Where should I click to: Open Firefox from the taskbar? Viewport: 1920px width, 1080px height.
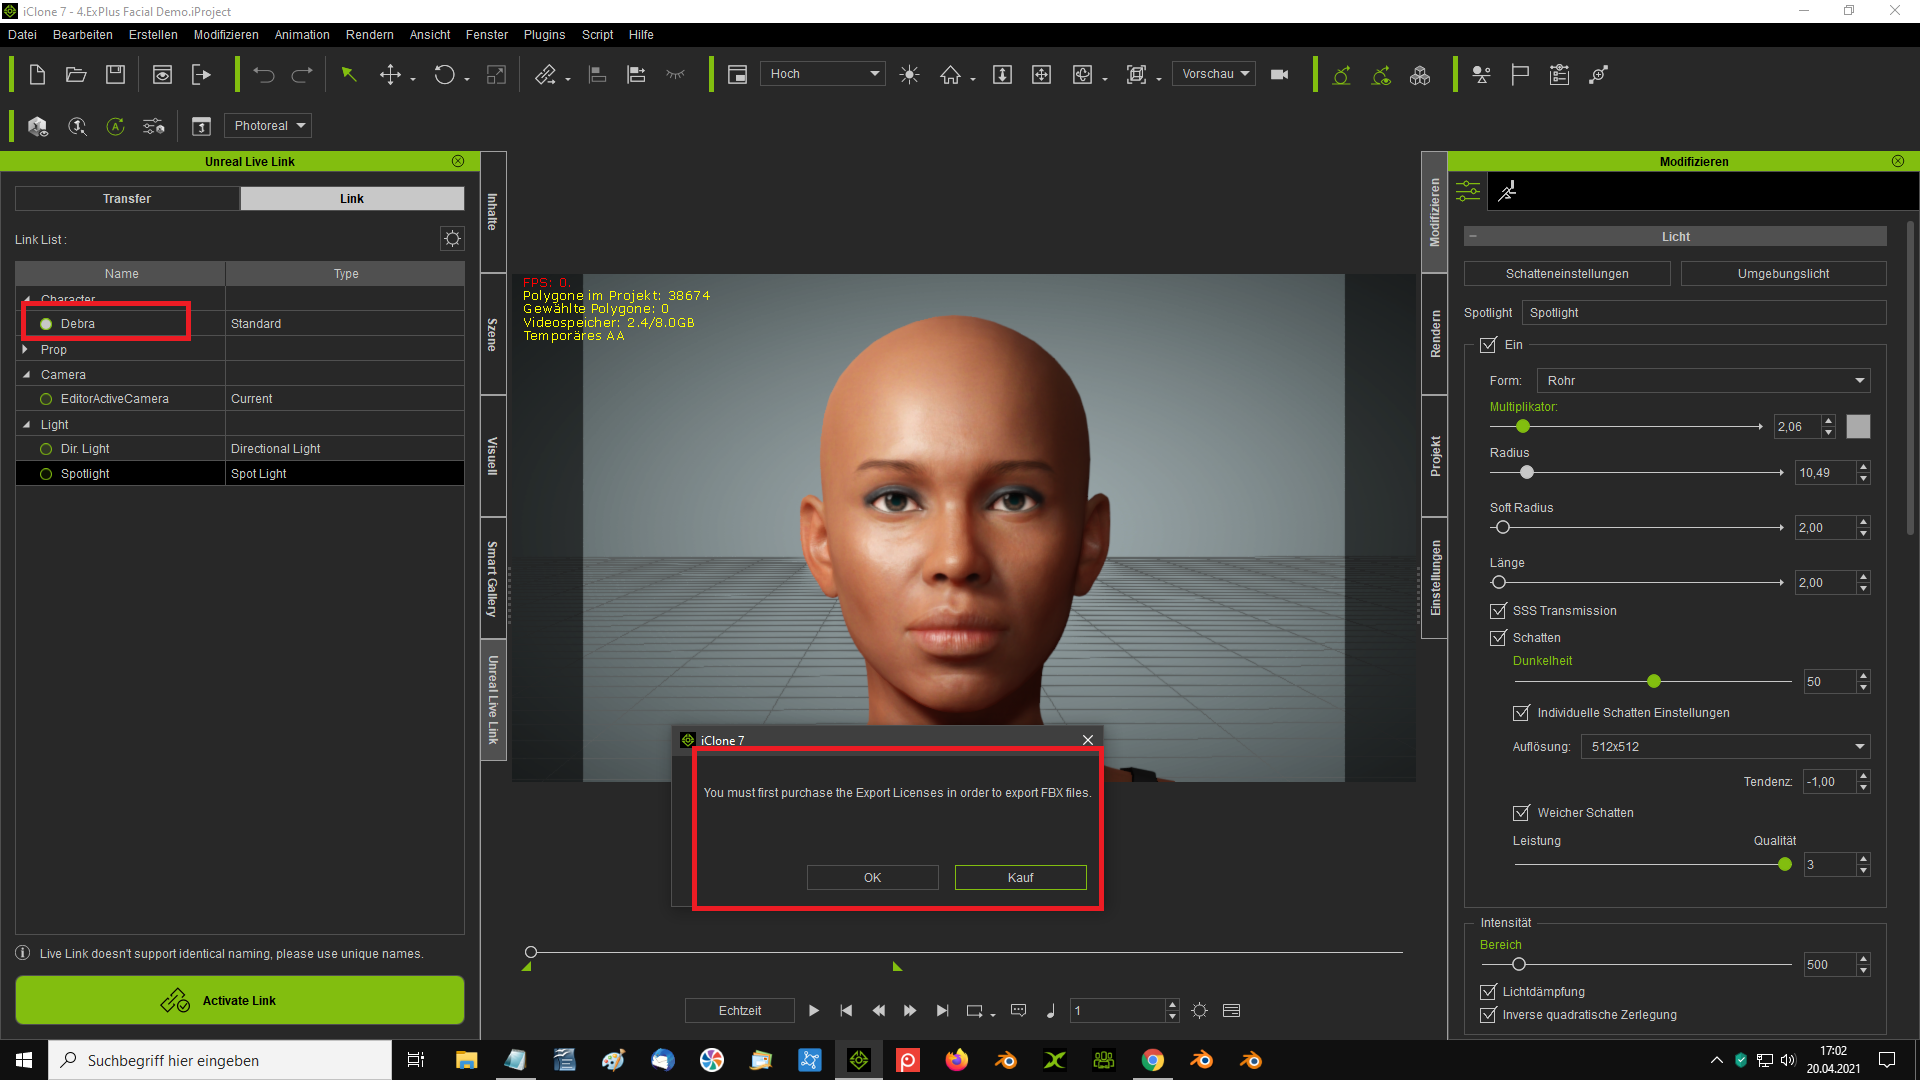(x=957, y=1060)
